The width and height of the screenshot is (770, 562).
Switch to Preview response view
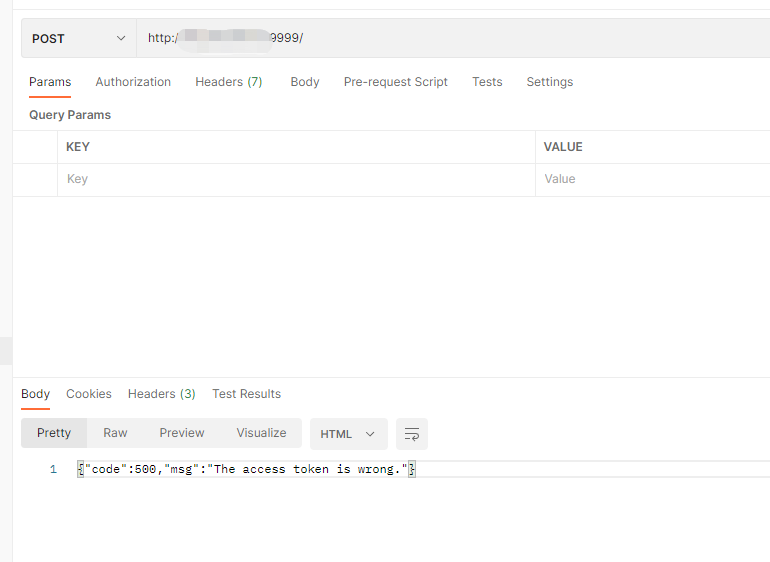[181, 433]
